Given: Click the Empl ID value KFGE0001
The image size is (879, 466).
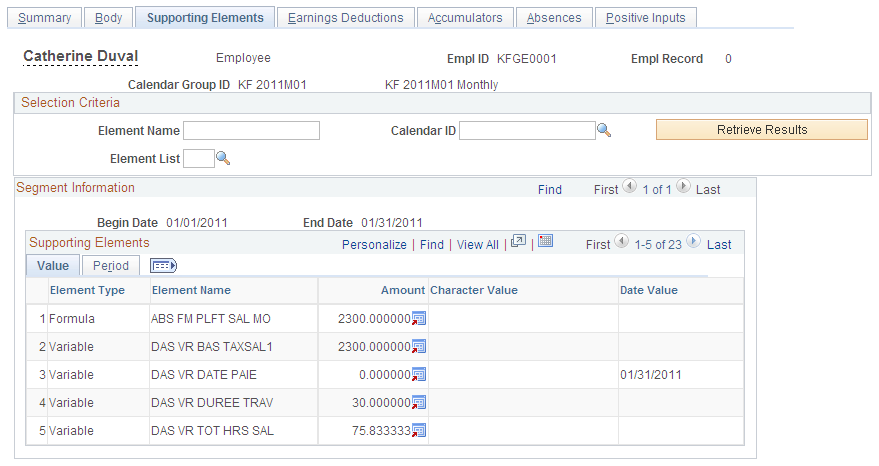Looking at the screenshot, I should click(526, 59).
